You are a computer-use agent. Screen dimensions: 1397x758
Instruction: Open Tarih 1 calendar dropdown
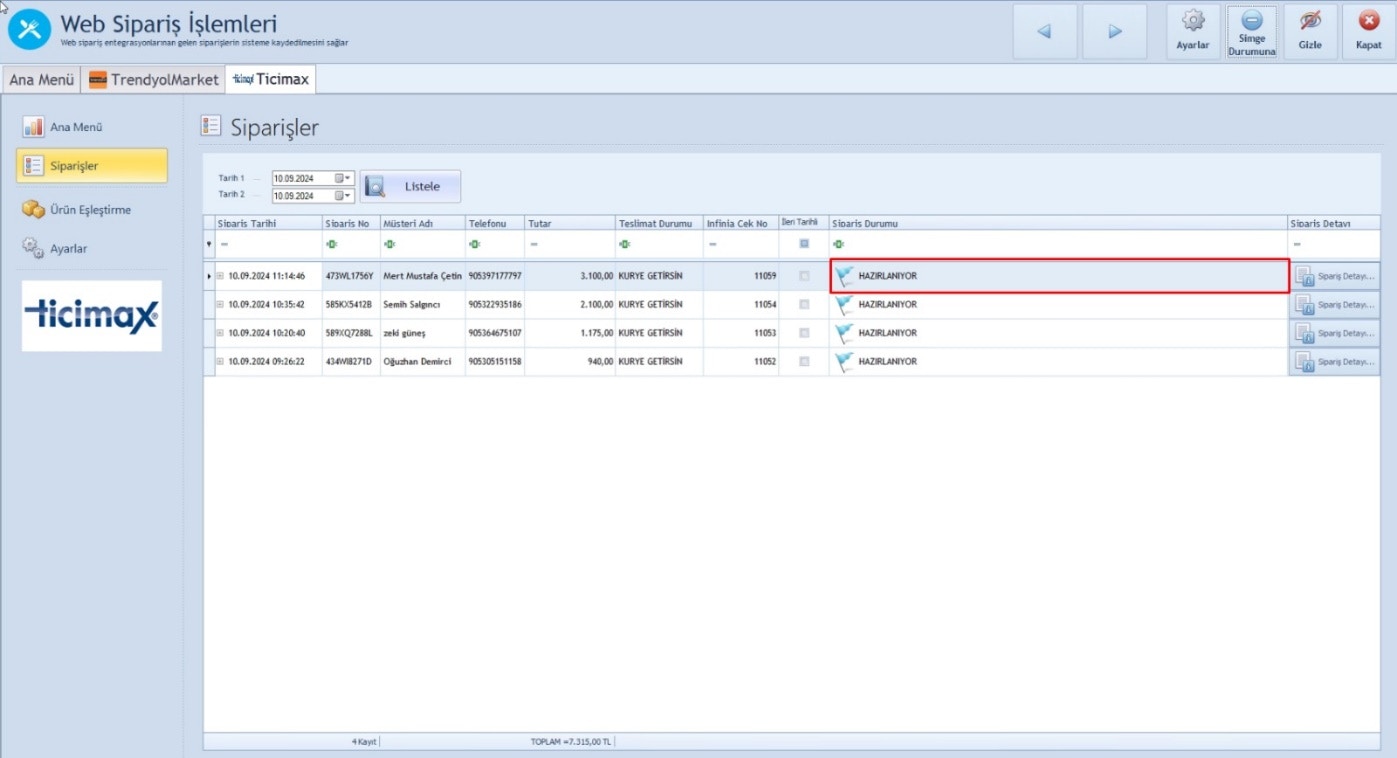(343, 178)
